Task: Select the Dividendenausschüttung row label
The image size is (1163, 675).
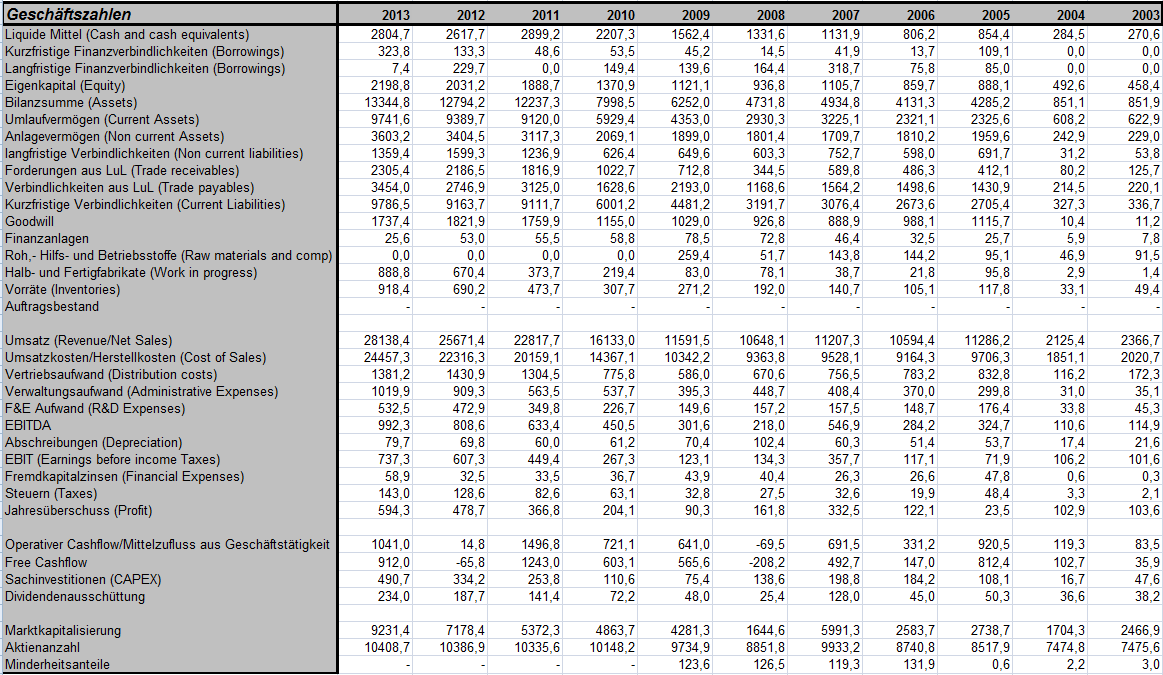Action: (x=75, y=597)
